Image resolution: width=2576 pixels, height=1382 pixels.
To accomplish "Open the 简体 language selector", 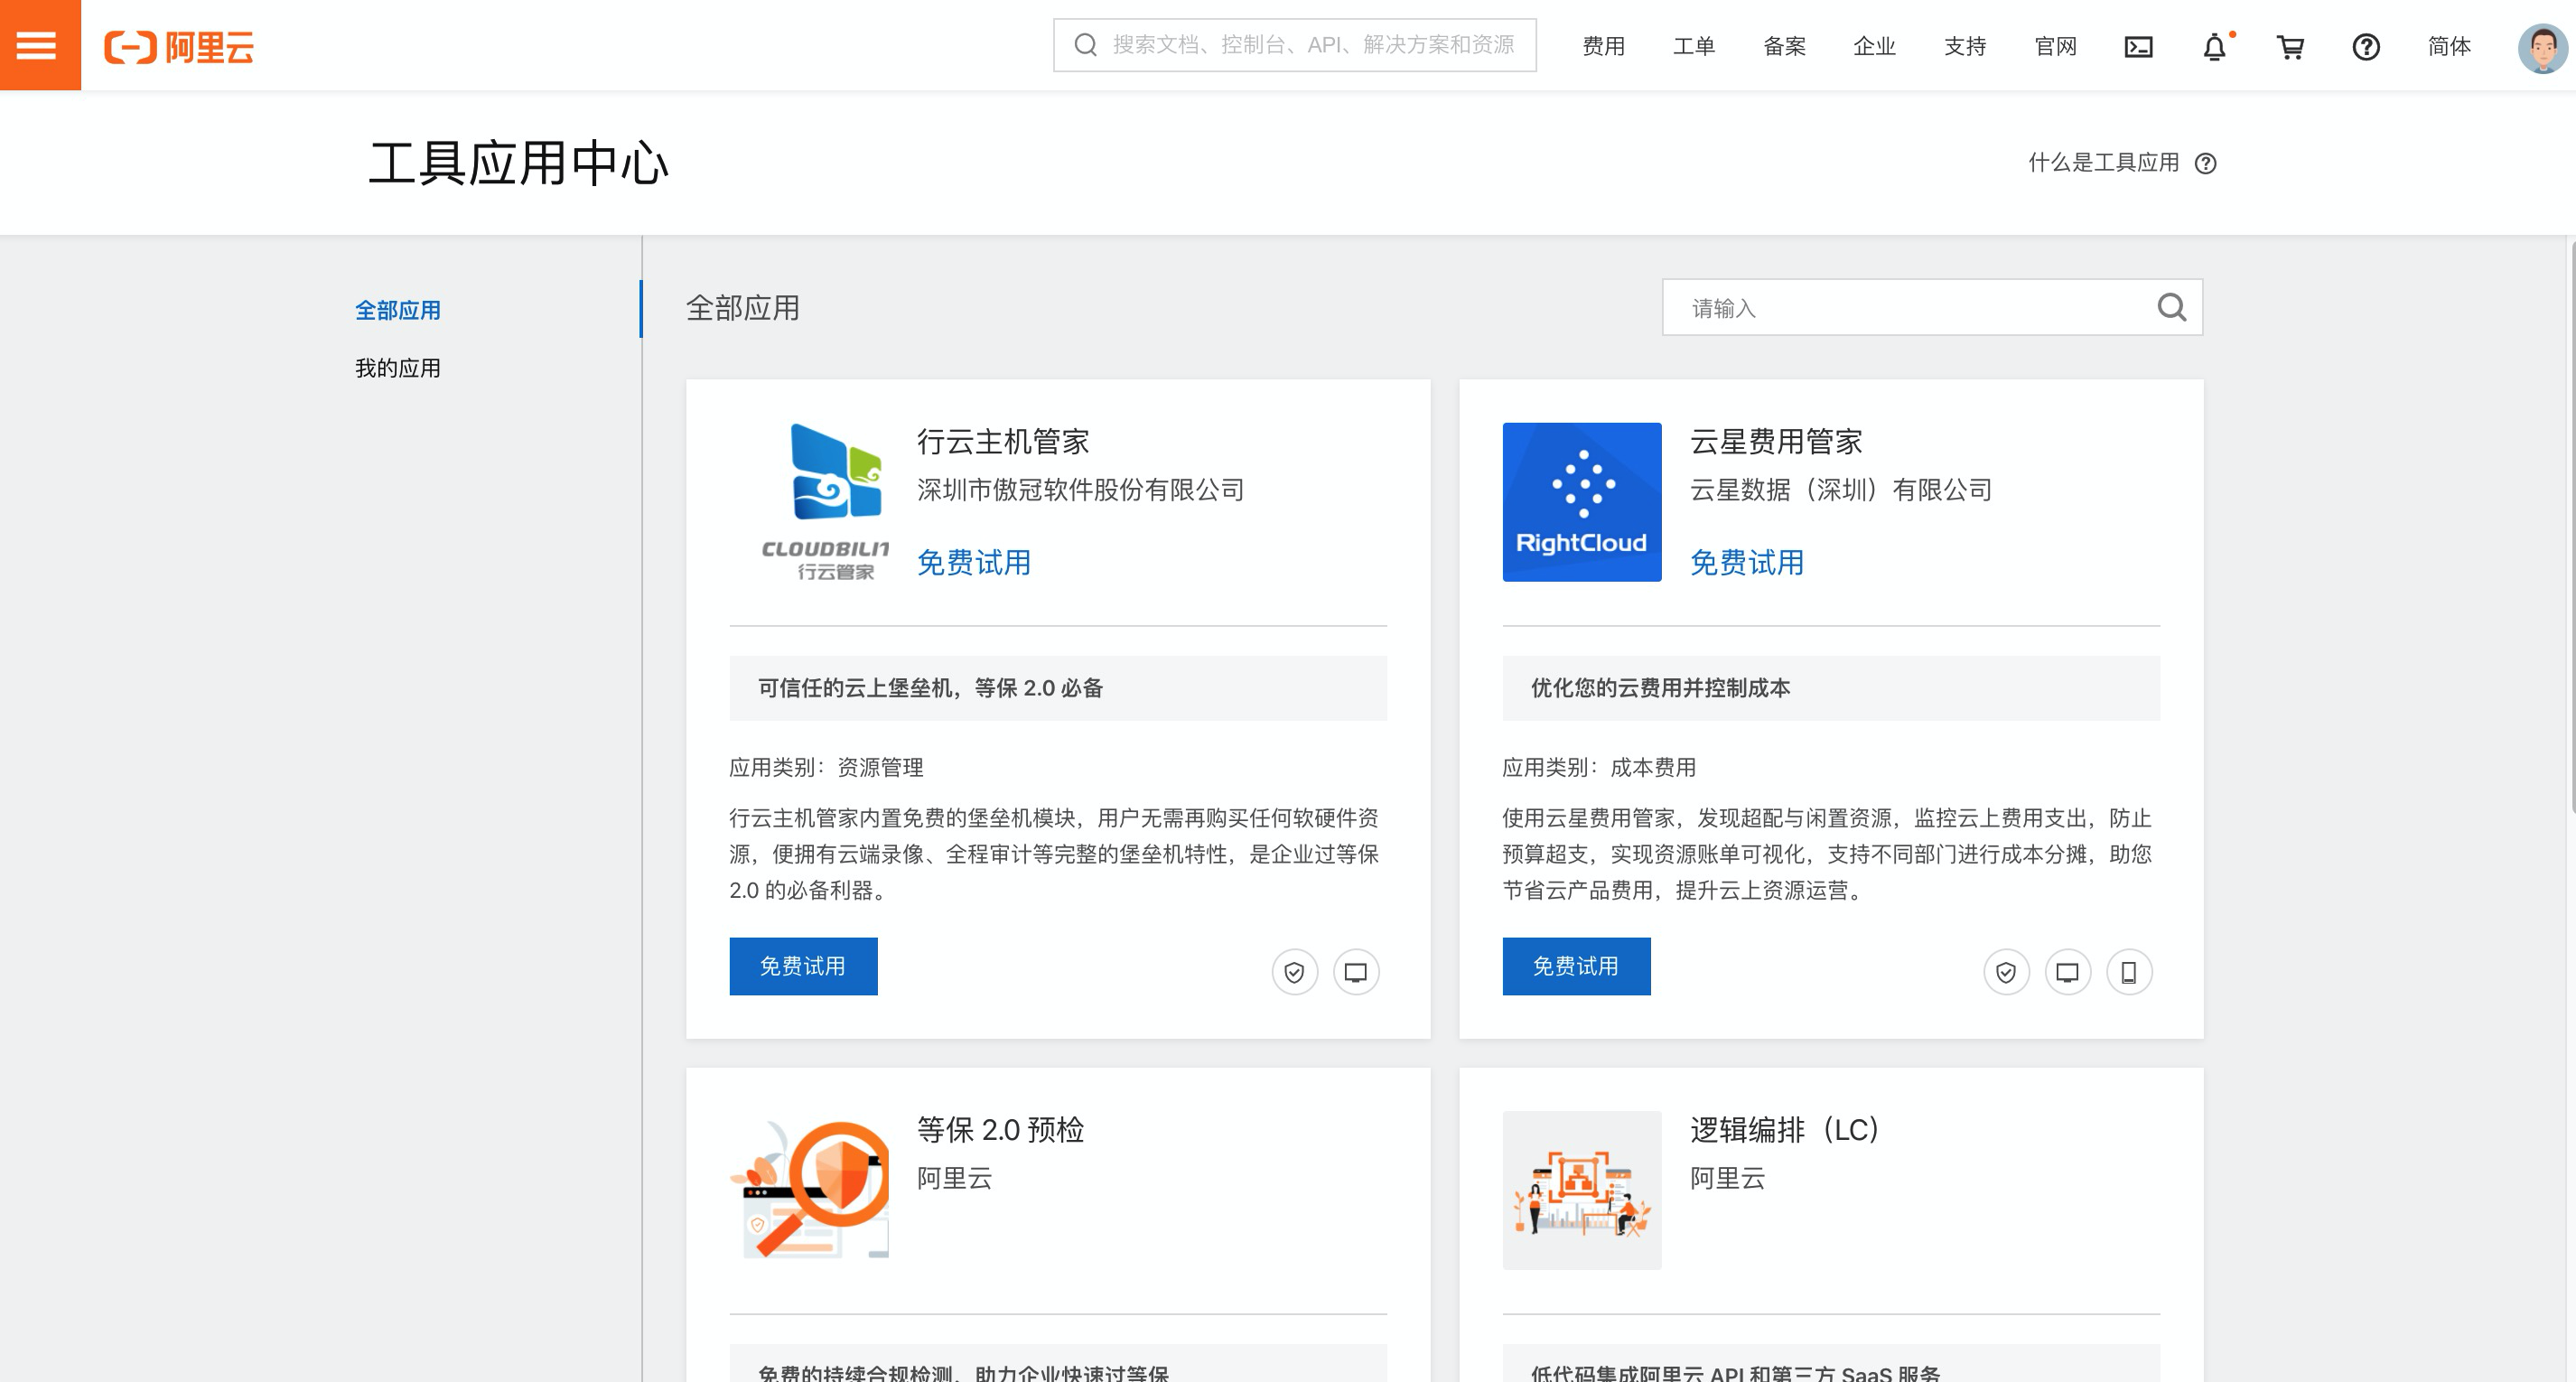I will click(x=2449, y=46).
